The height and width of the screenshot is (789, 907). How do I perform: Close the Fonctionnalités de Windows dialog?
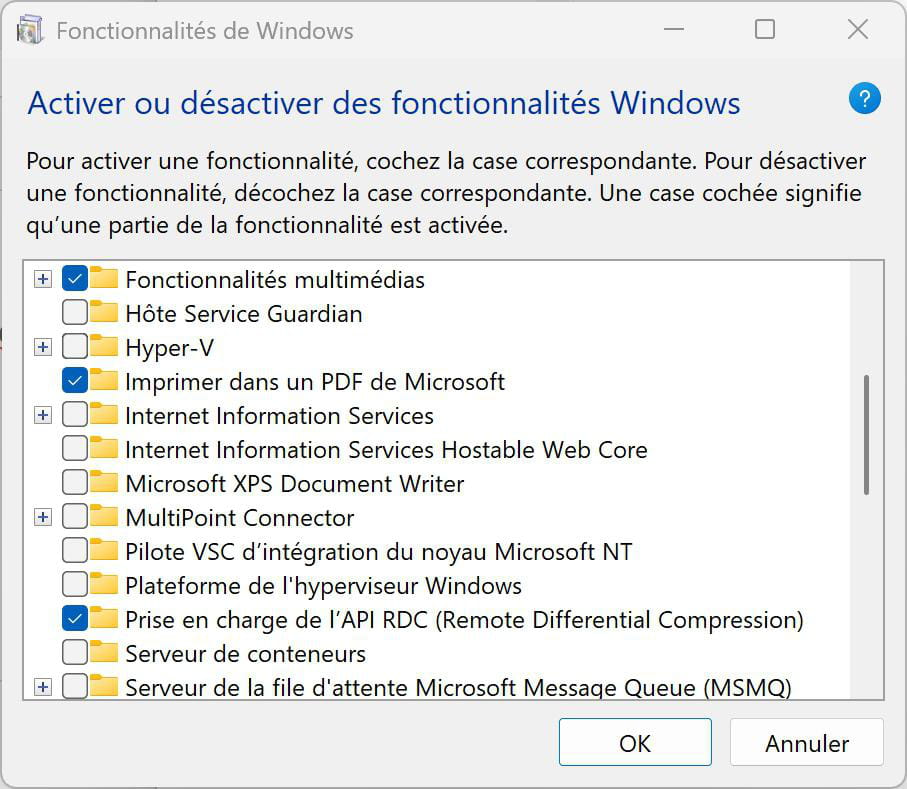[x=858, y=29]
